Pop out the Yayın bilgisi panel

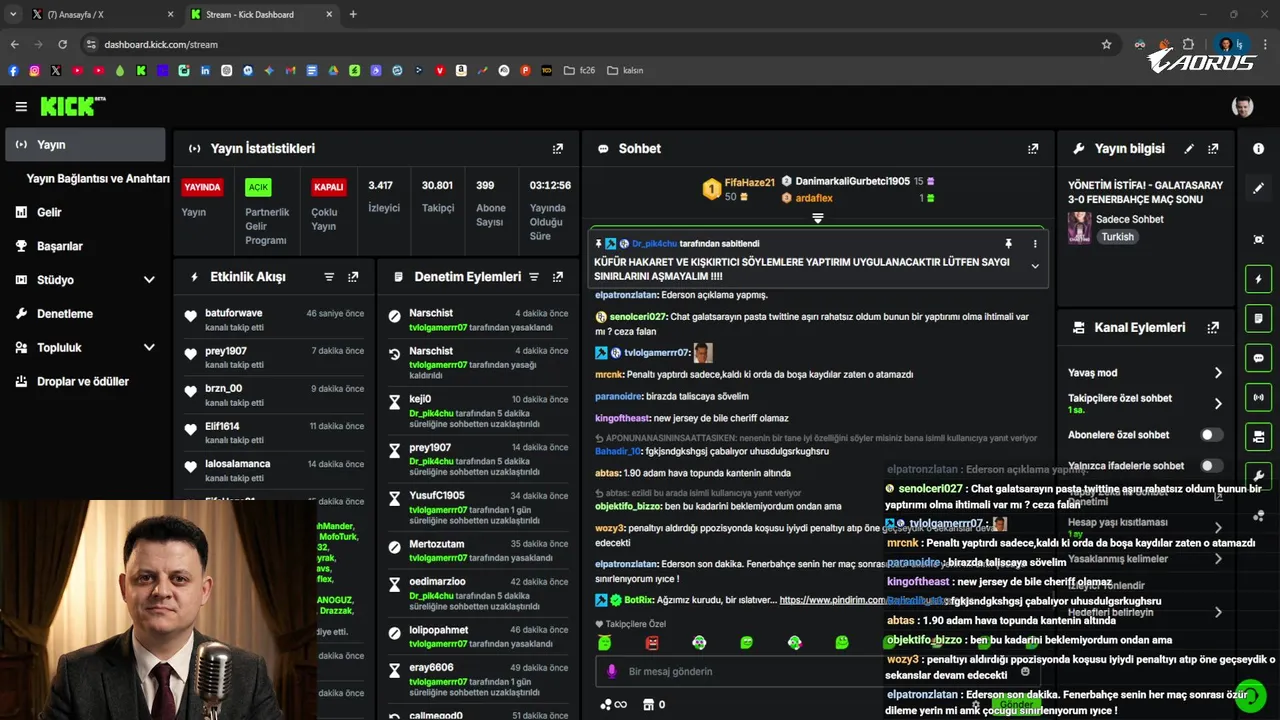(1213, 148)
